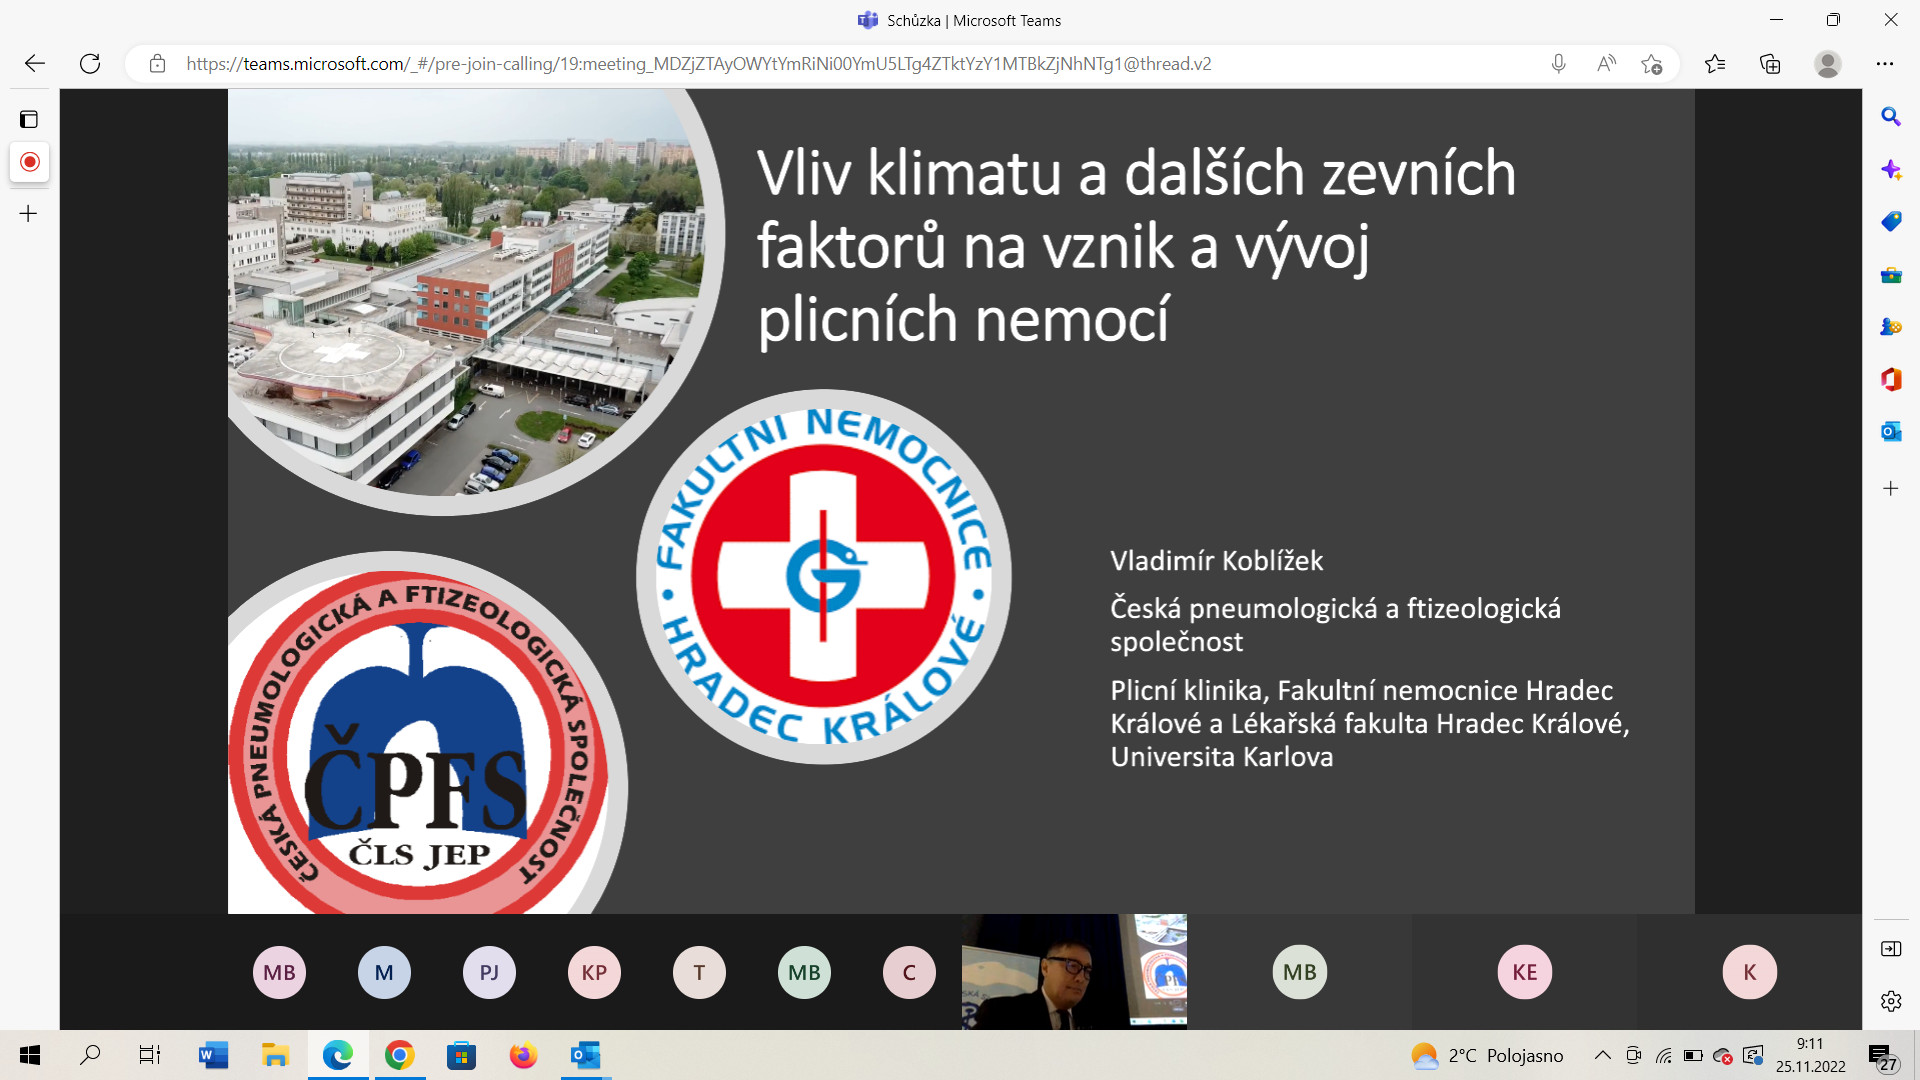The height and width of the screenshot is (1080, 1920).
Task: Open taskbar Search
Action: pos(90,1055)
